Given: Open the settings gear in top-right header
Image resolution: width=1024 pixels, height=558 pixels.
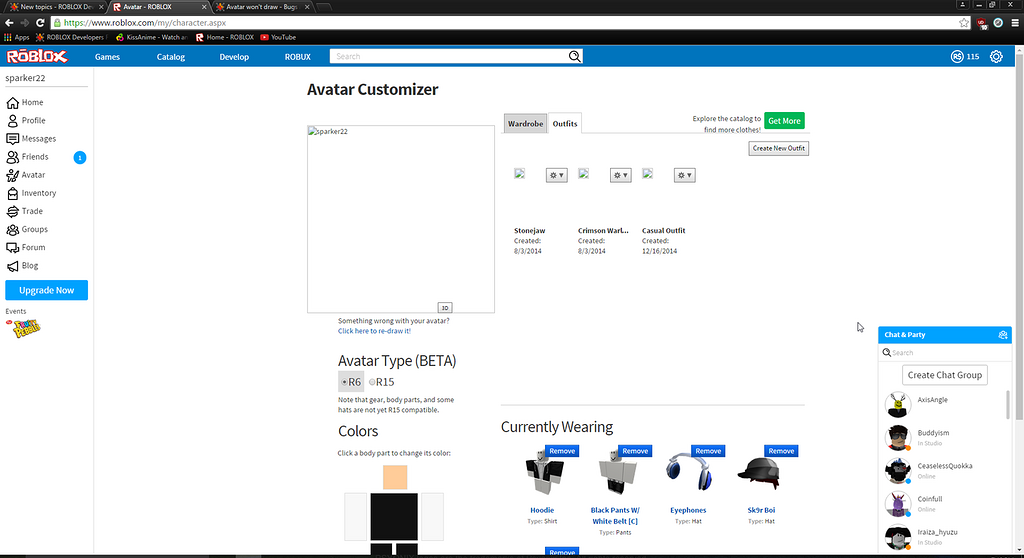Looking at the screenshot, I should (x=996, y=57).
